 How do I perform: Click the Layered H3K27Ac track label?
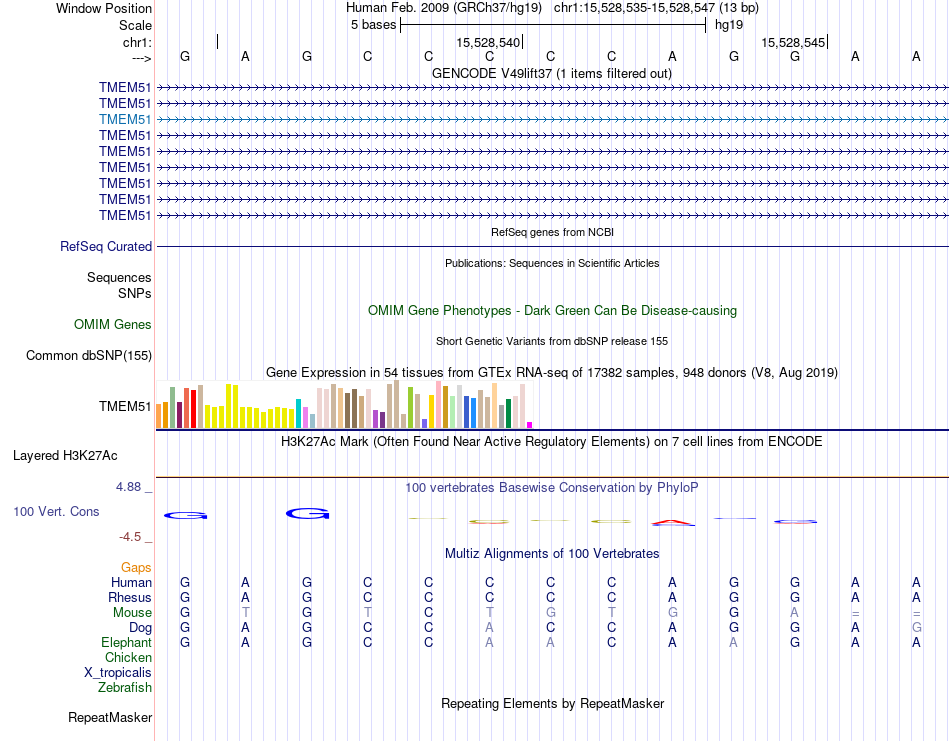(x=65, y=456)
